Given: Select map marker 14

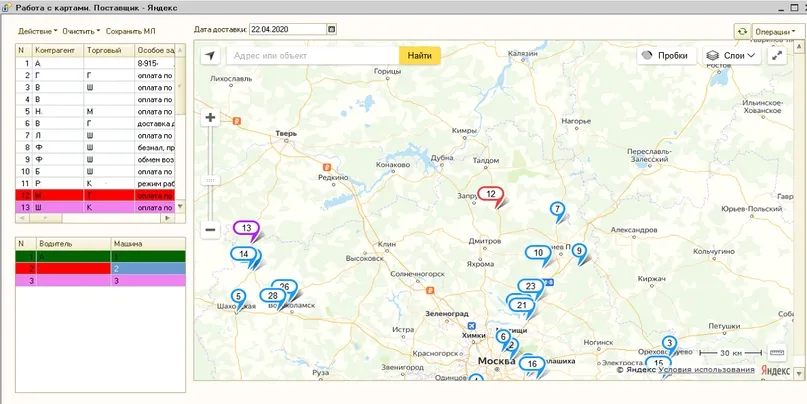Looking at the screenshot, I should 244,255.
